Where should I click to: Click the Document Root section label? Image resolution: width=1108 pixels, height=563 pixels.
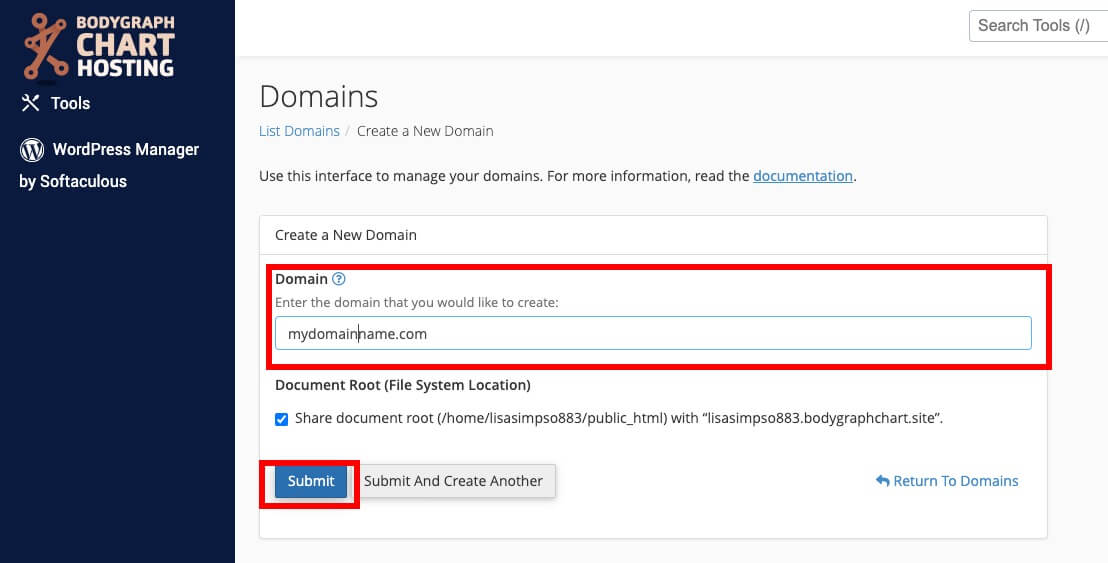point(403,386)
